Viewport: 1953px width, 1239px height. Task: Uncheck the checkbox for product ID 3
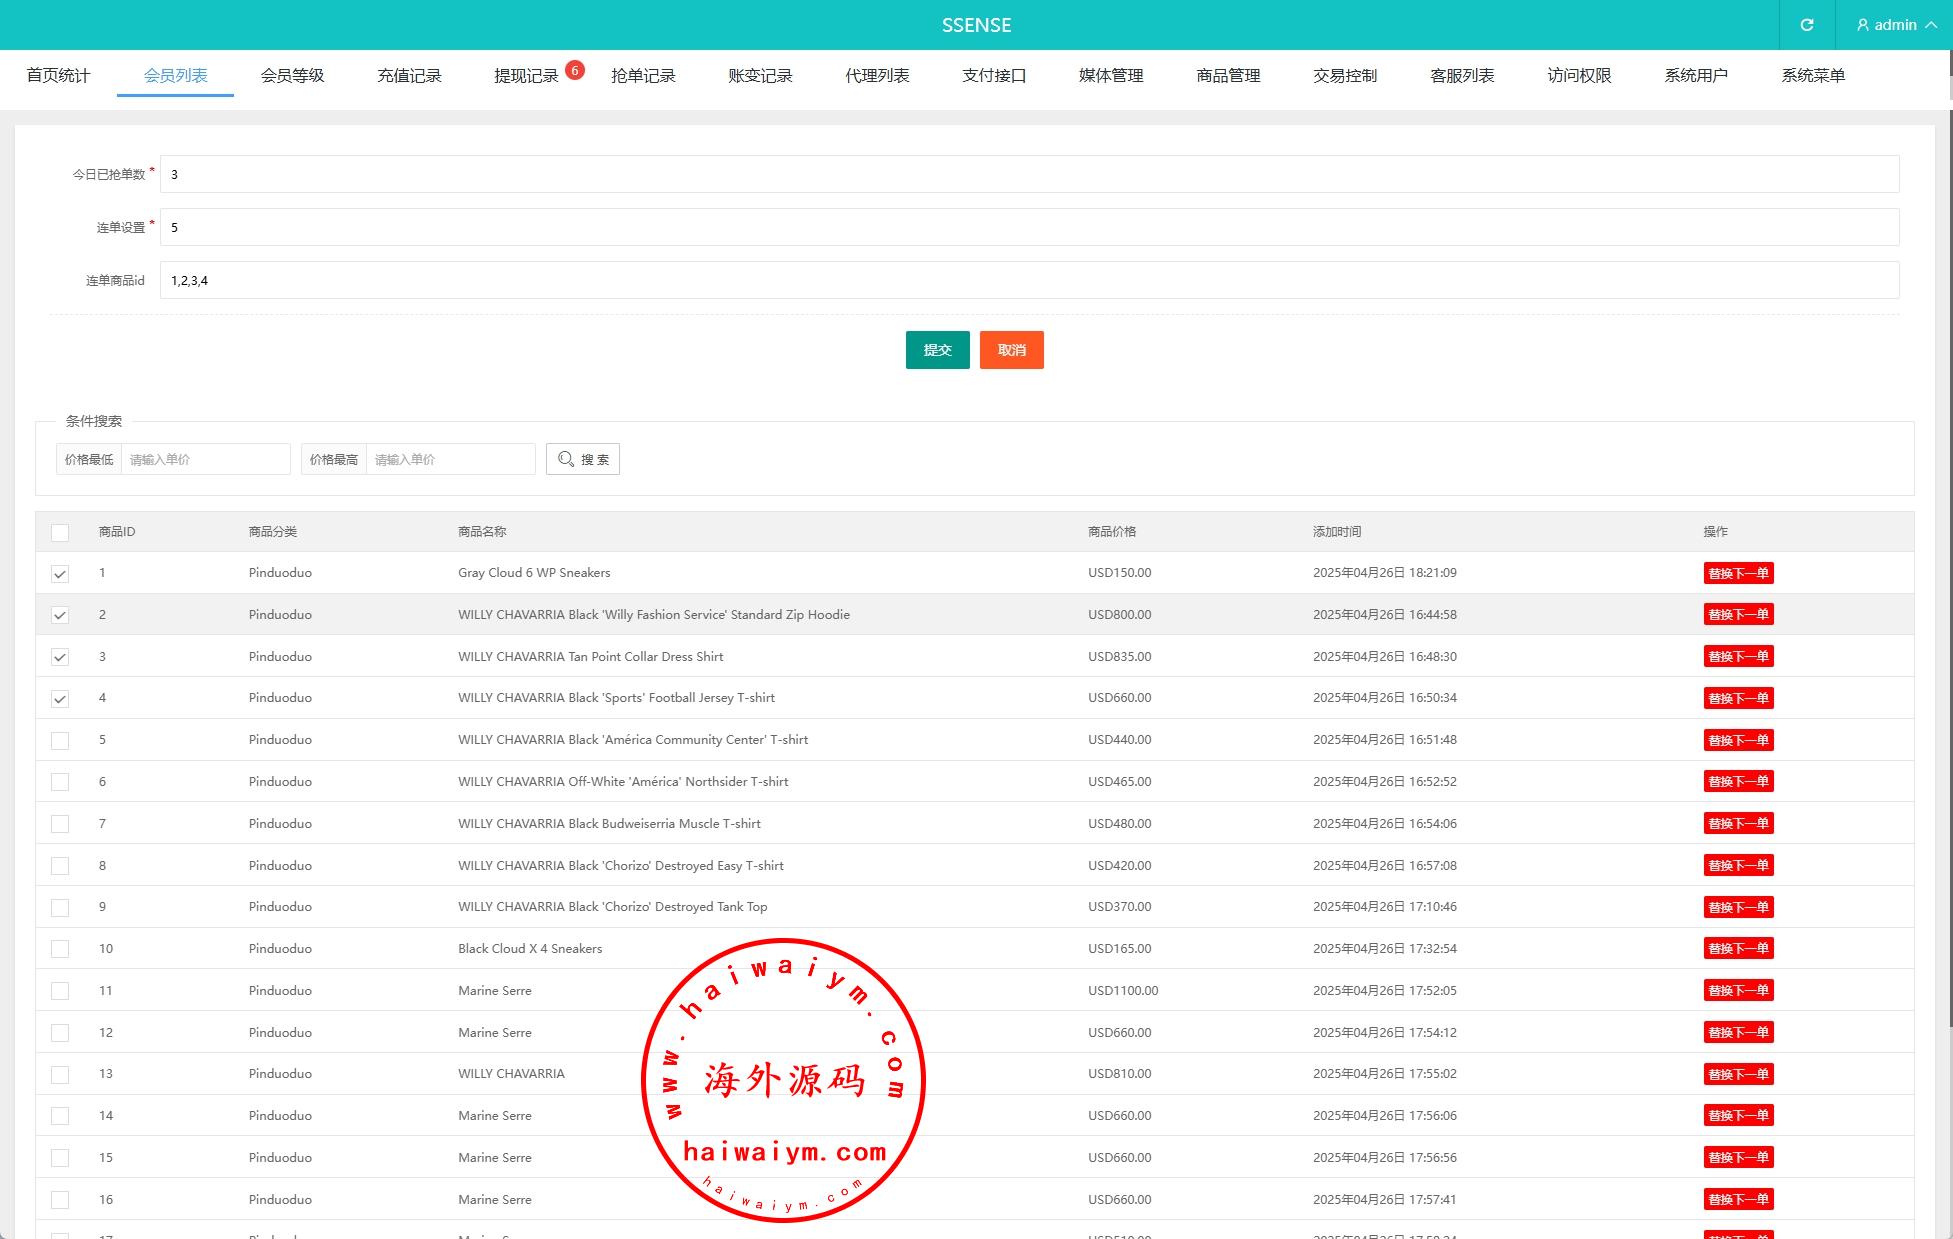coord(60,657)
